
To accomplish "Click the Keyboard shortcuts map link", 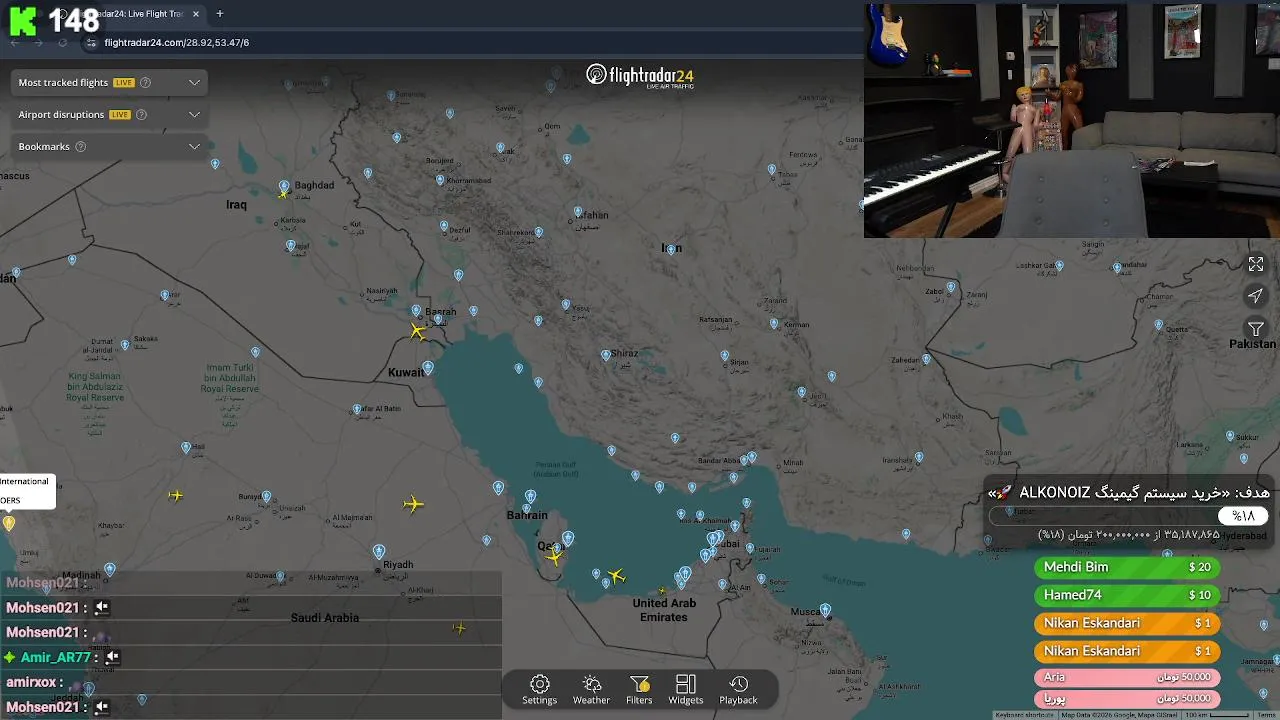I will click(x=1024, y=715).
